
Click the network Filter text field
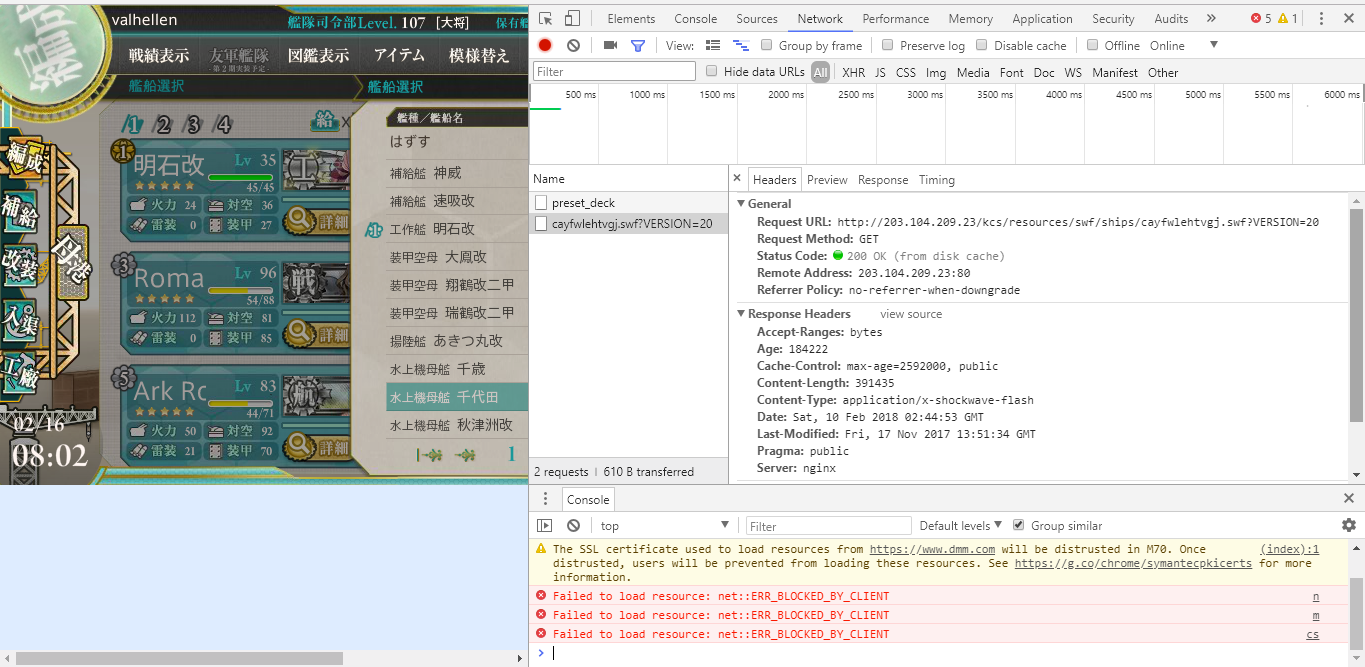click(614, 72)
